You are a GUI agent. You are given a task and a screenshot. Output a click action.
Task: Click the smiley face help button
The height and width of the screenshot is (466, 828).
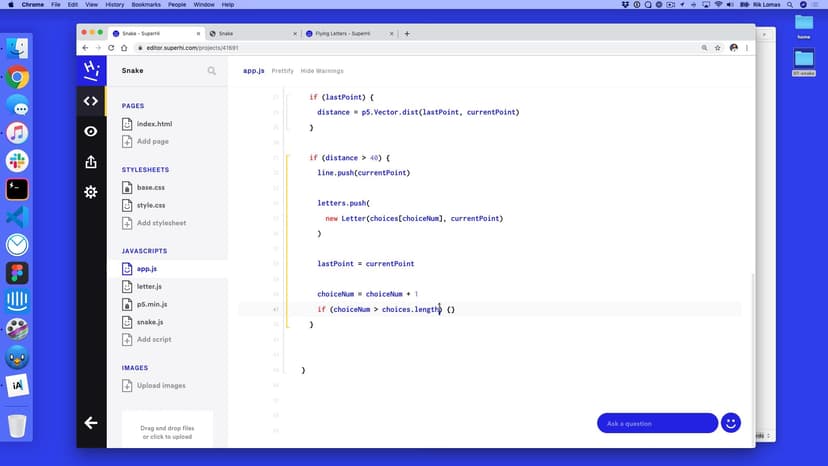pos(730,423)
